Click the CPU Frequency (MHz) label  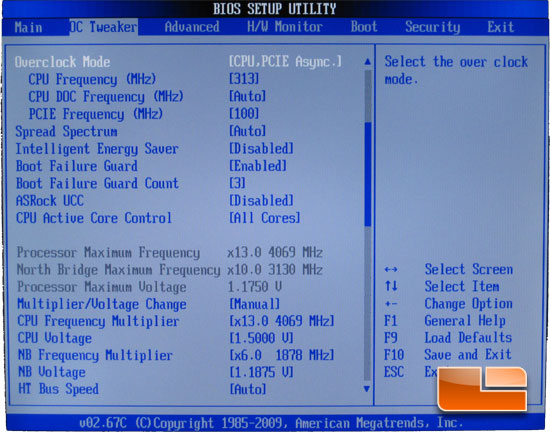(x=92, y=79)
